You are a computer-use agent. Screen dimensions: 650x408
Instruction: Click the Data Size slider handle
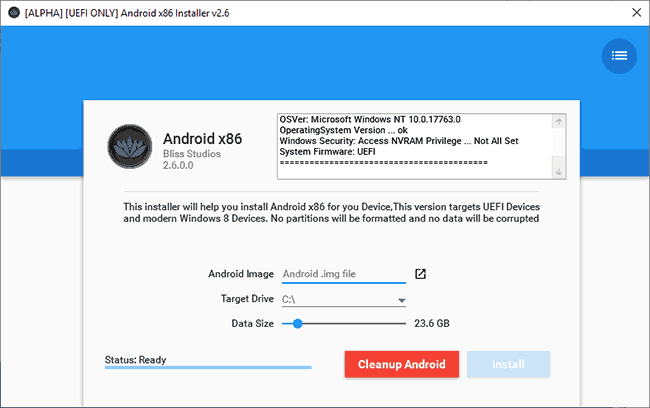[297, 323]
